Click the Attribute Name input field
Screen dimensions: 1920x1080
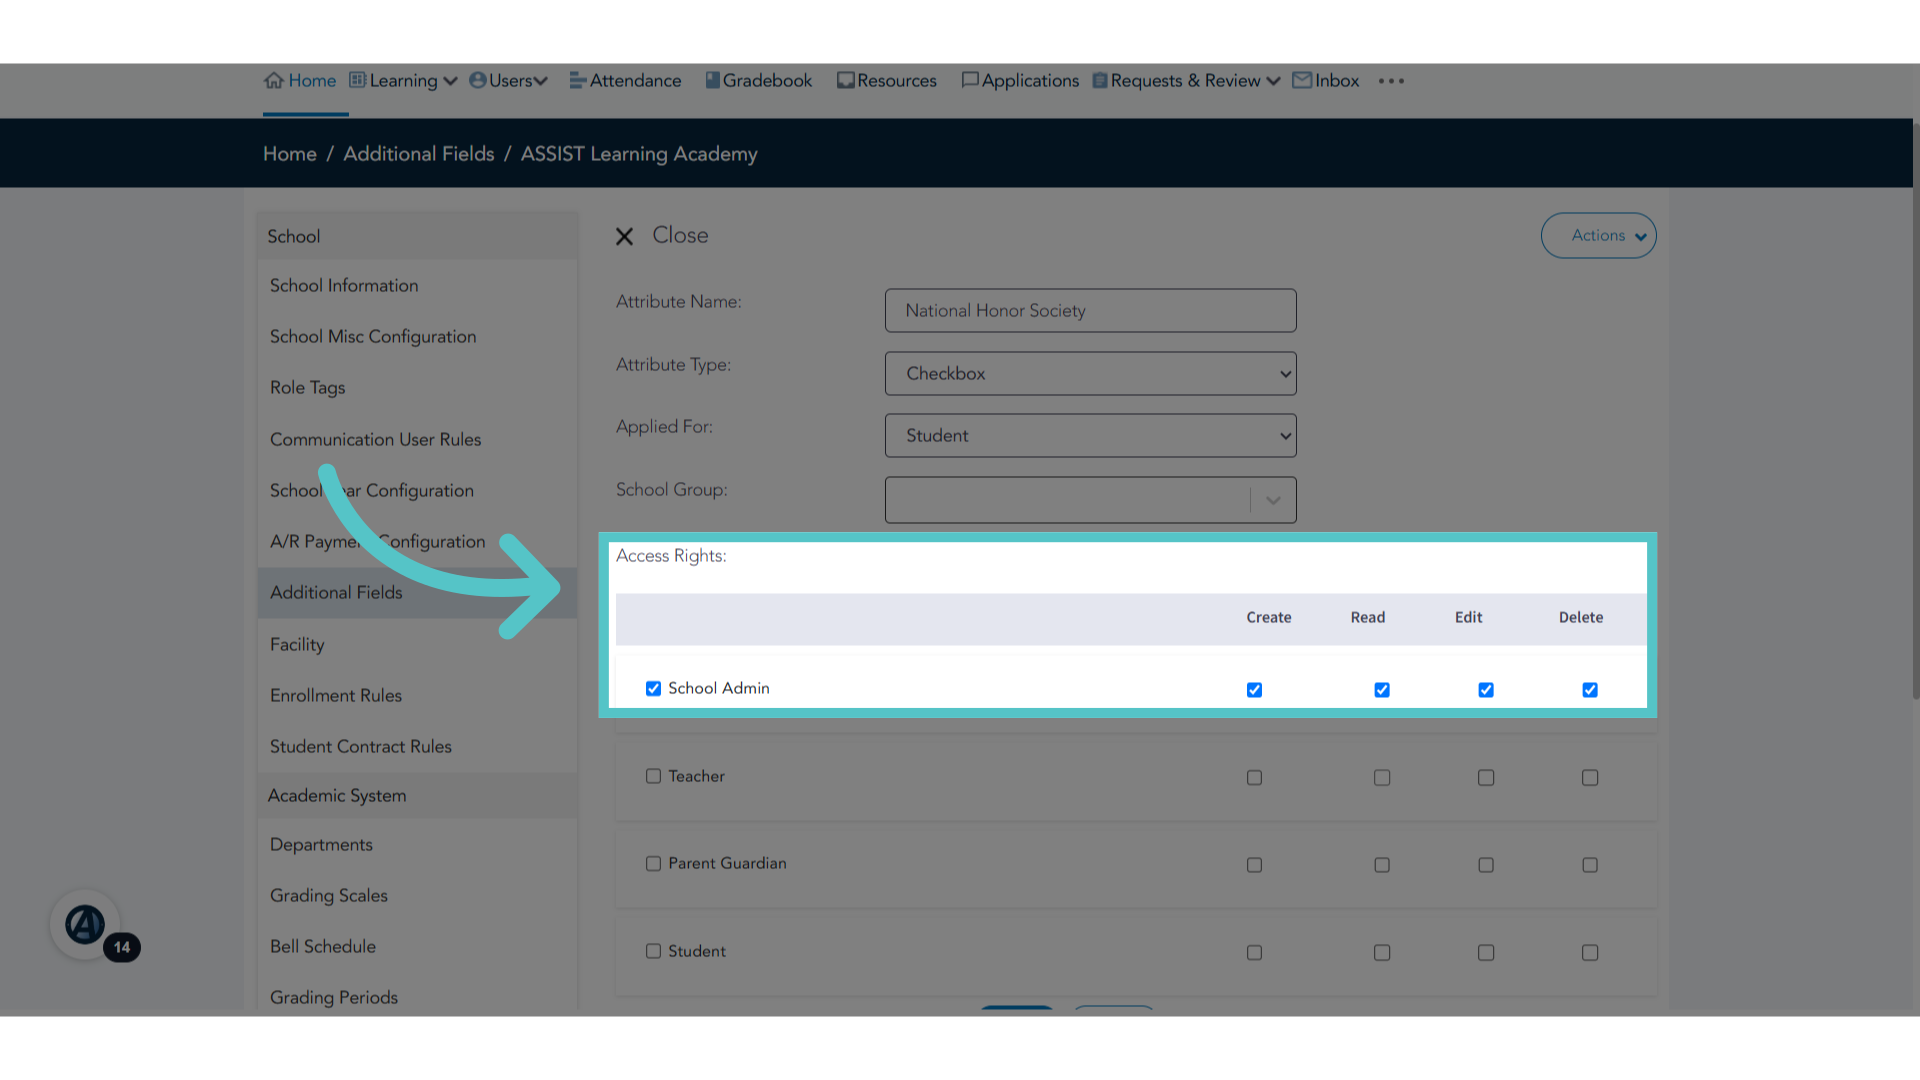coord(1090,311)
